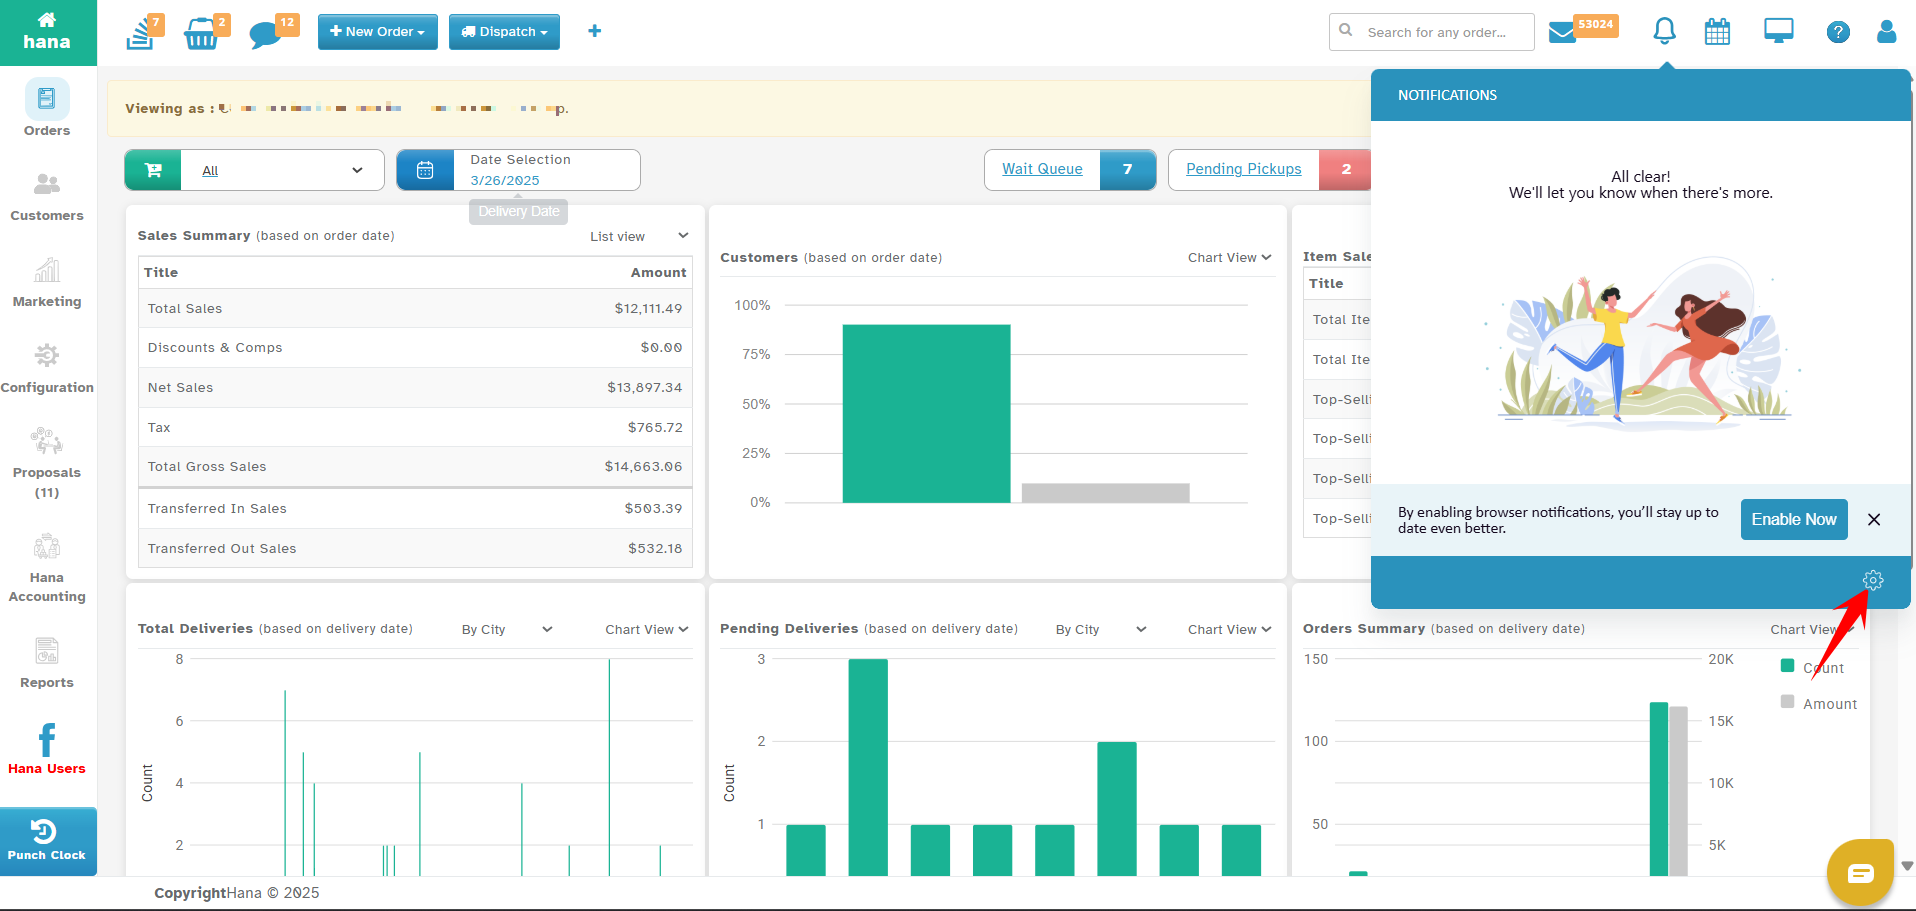Open the help question mark icon
Image resolution: width=1916 pixels, height=911 pixels.
point(1837,32)
